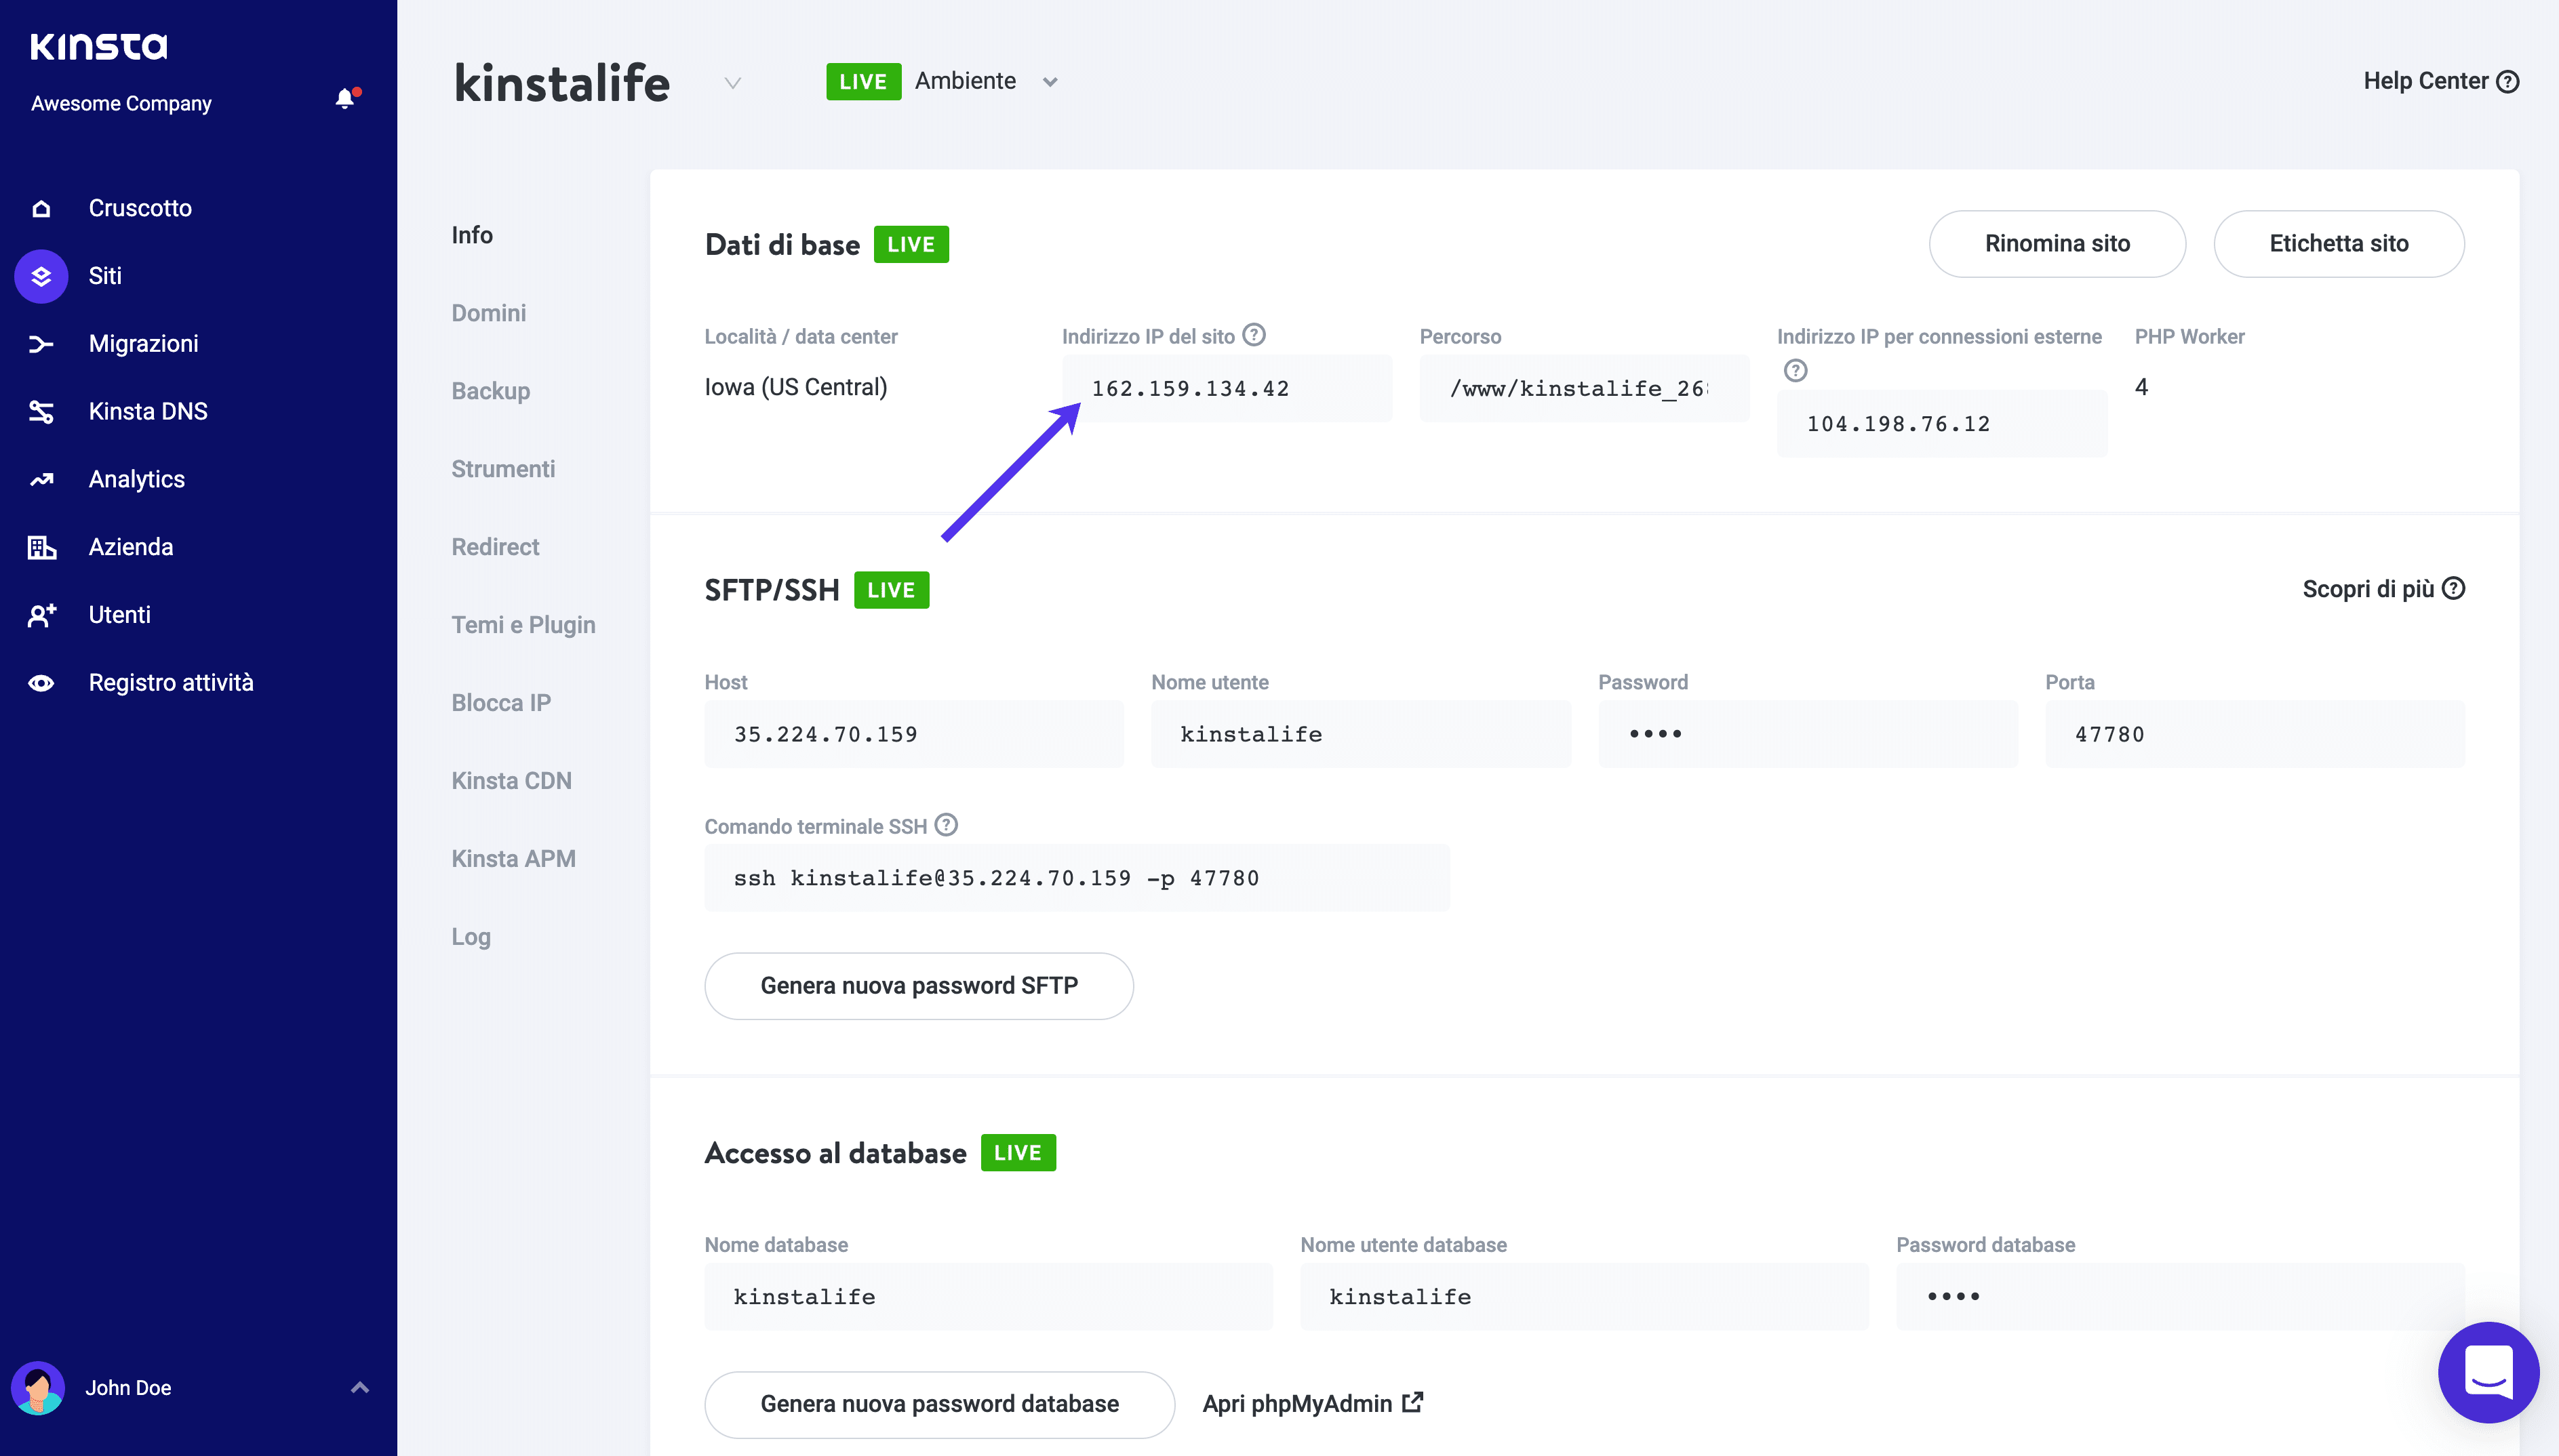Click the notification bell
This screenshot has height=1456, width=2559.
(x=344, y=97)
